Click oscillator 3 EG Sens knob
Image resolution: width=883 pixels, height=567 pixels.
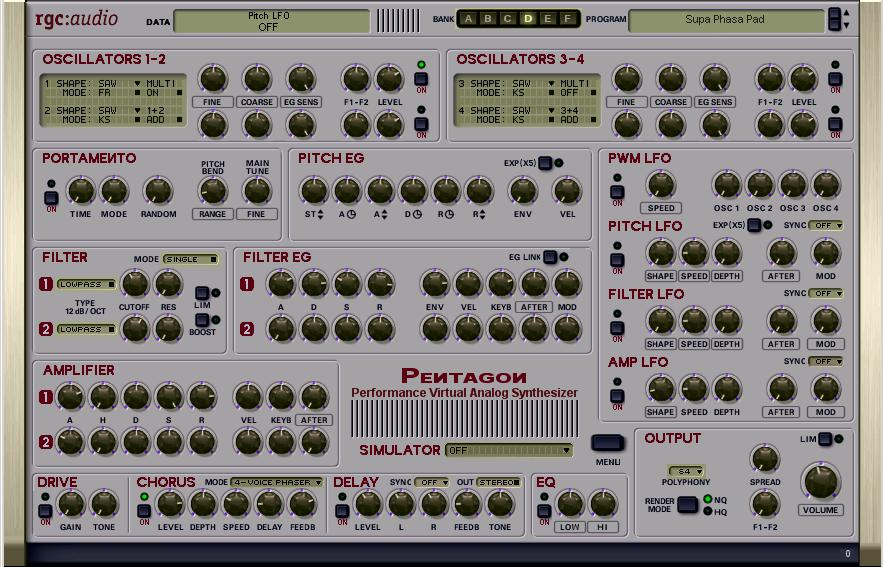(715, 79)
